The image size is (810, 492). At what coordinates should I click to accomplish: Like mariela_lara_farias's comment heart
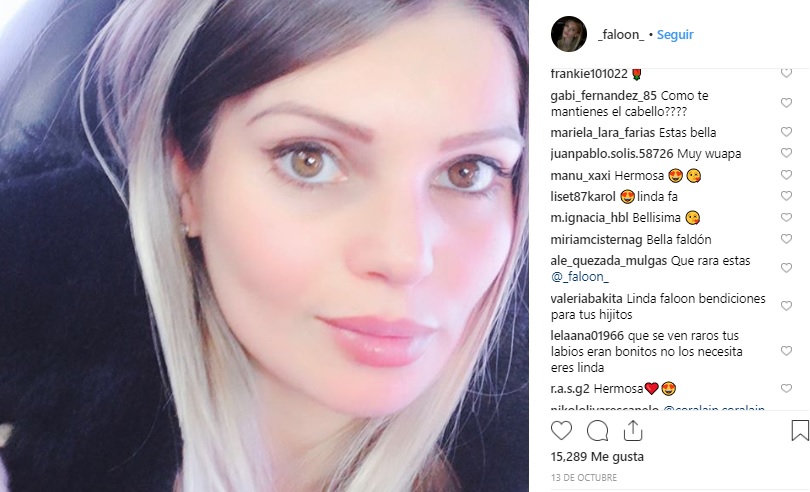[x=786, y=132]
